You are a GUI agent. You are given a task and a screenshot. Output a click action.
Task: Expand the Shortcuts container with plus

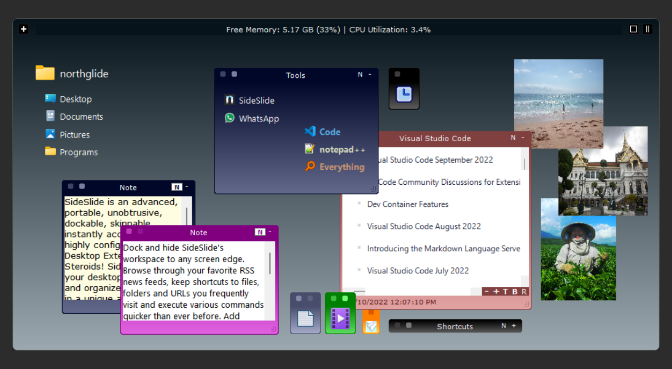tap(513, 326)
